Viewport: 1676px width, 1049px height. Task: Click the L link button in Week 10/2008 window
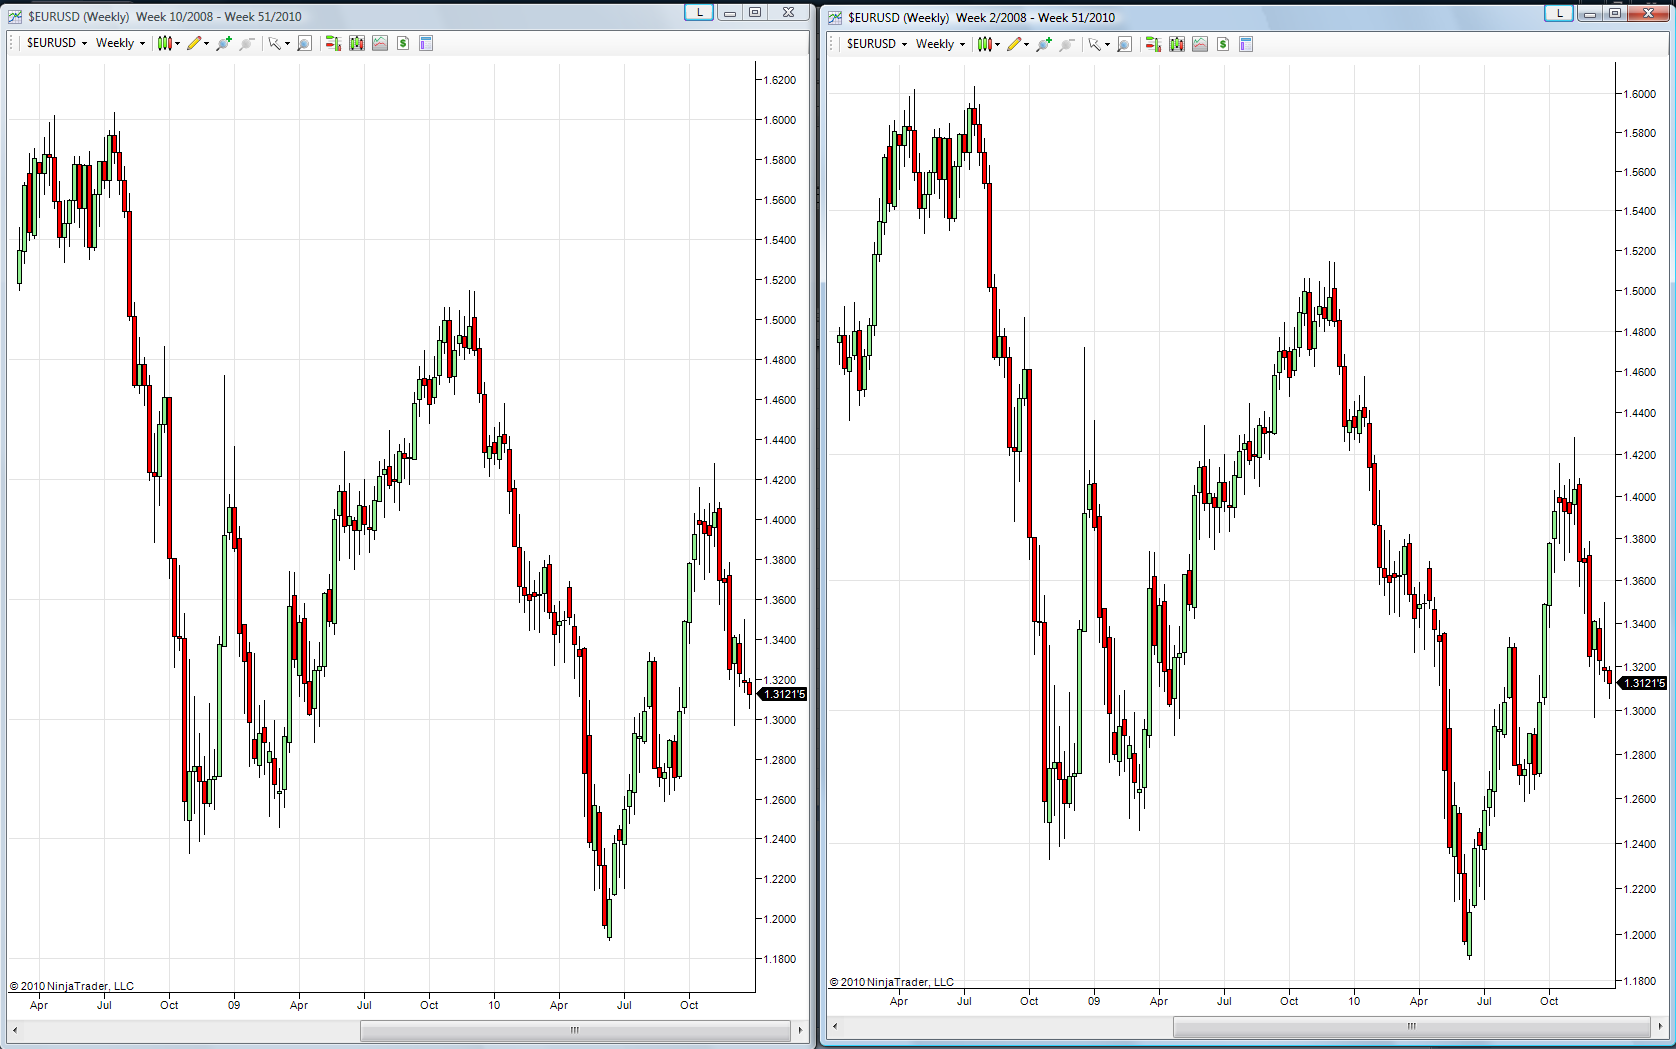[699, 12]
